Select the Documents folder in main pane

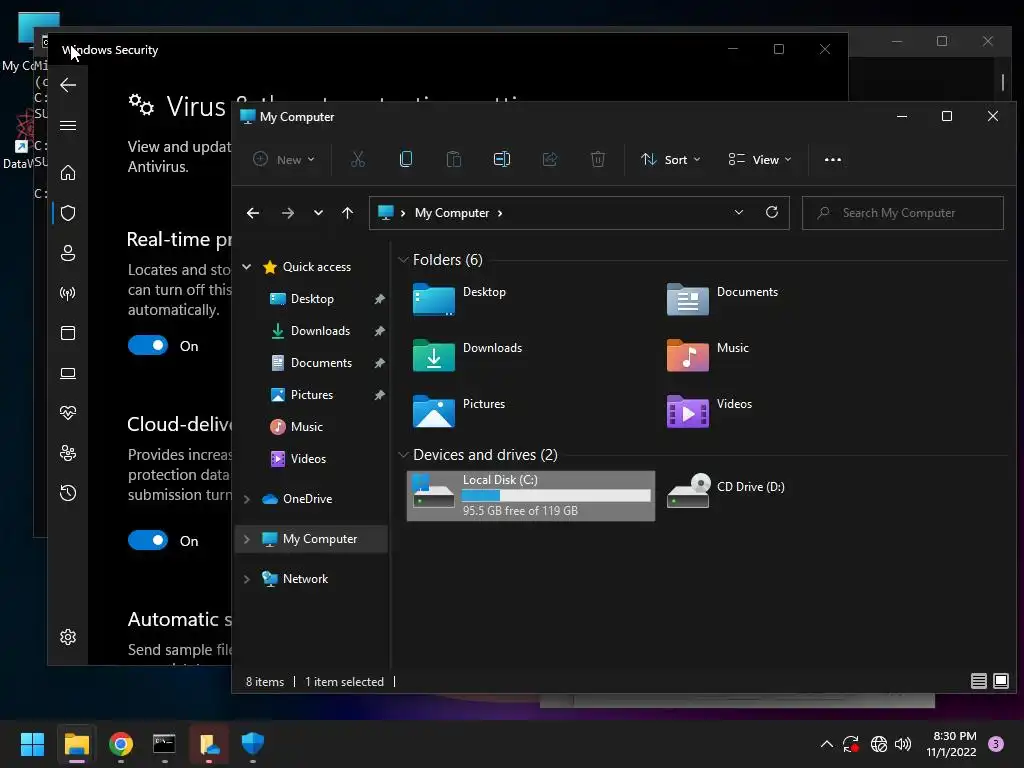(x=722, y=299)
